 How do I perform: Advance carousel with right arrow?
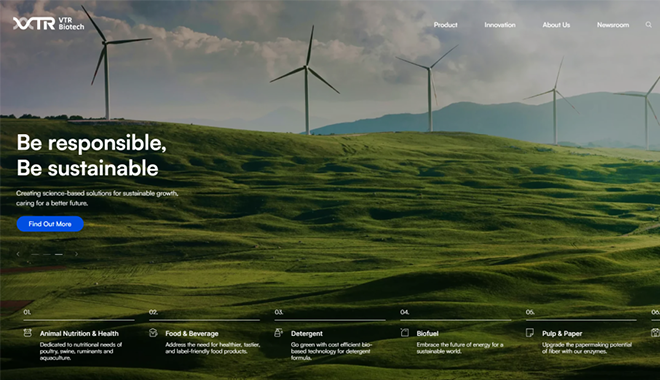click(x=76, y=254)
